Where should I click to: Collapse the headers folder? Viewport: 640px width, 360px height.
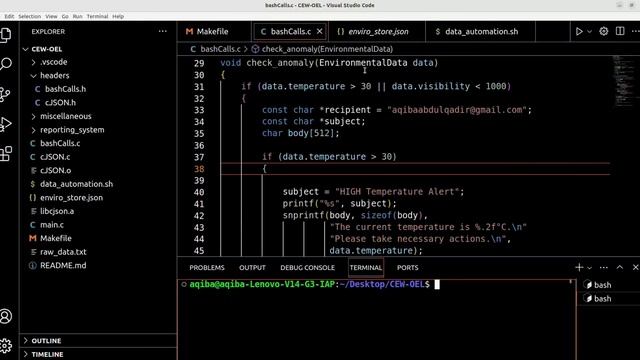pyautogui.click(x=98, y=76)
